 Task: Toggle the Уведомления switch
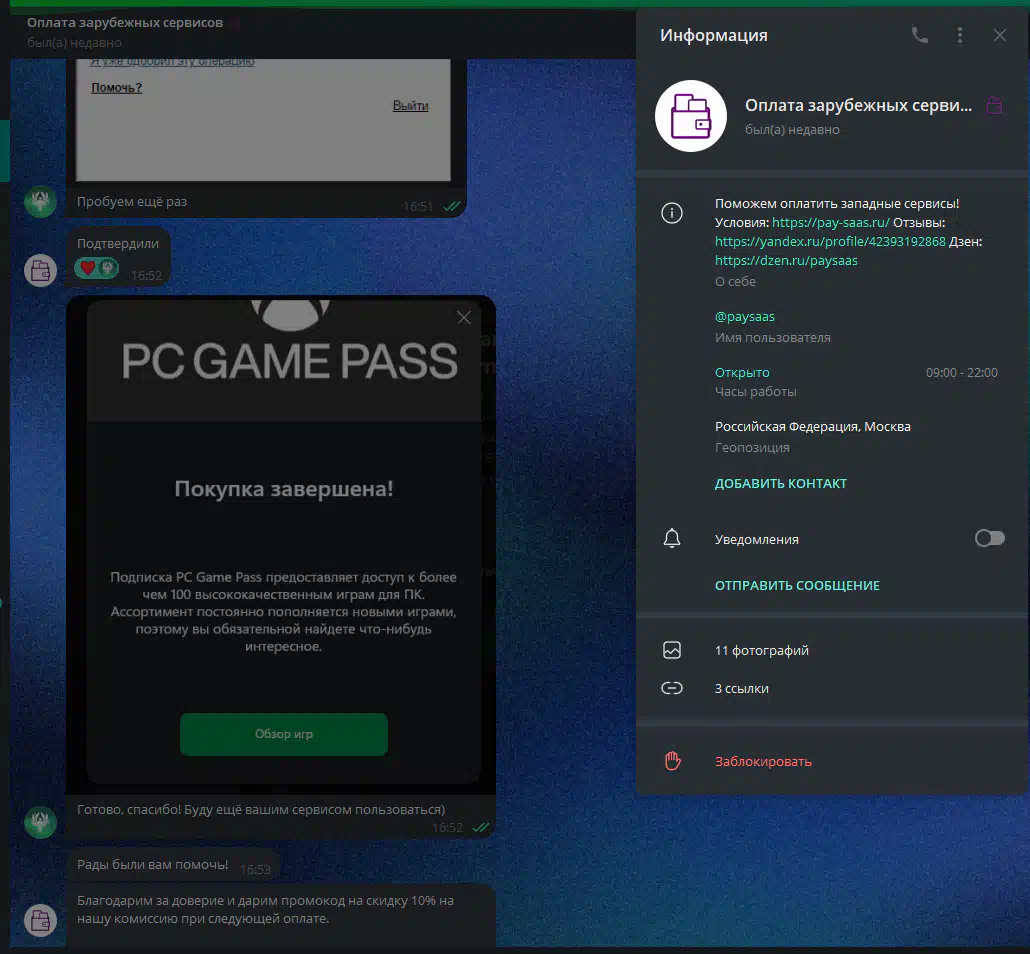[x=989, y=539]
